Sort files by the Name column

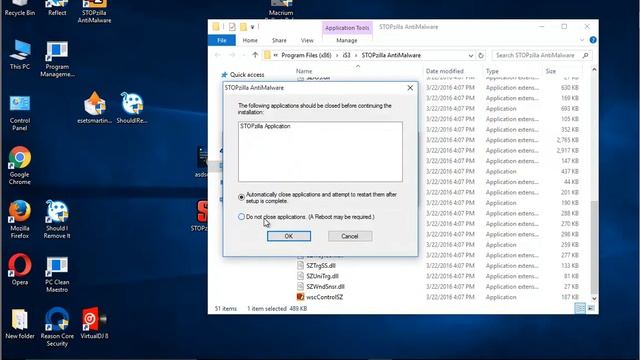pyautogui.click(x=304, y=71)
